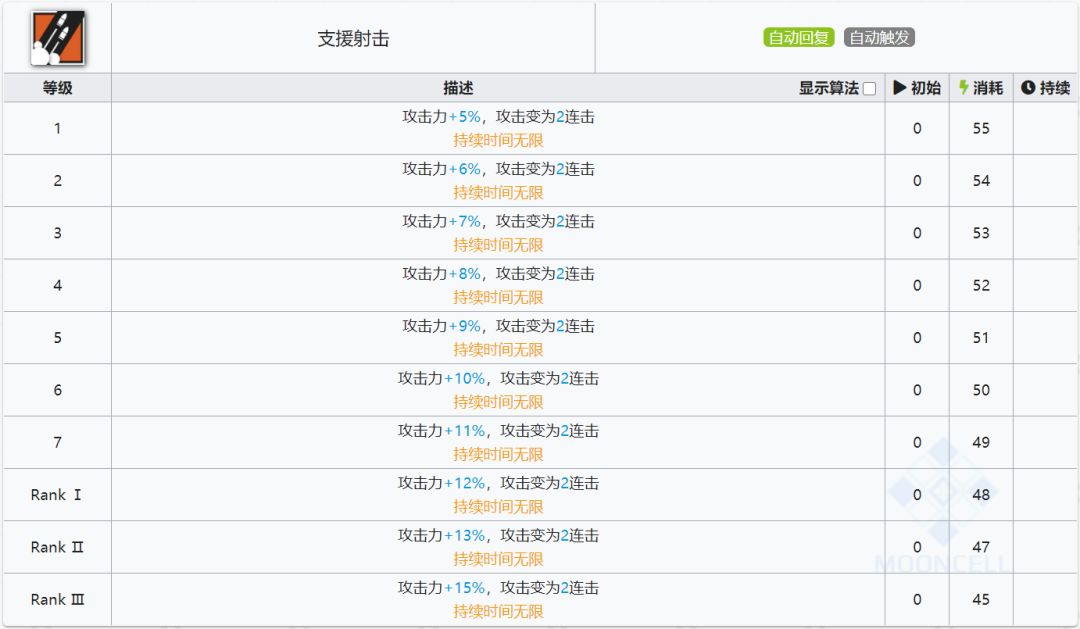Click the clock 持续 icon

coord(1028,88)
